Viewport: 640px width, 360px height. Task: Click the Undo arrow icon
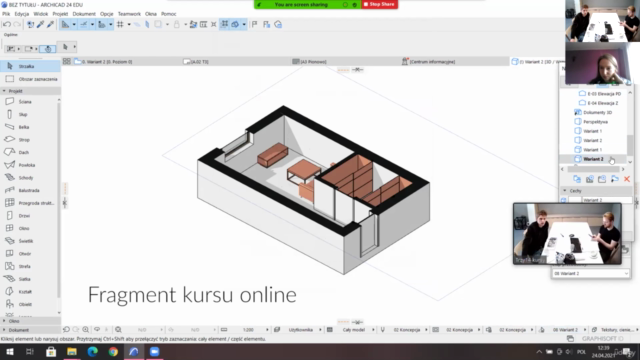(x=7, y=24)
